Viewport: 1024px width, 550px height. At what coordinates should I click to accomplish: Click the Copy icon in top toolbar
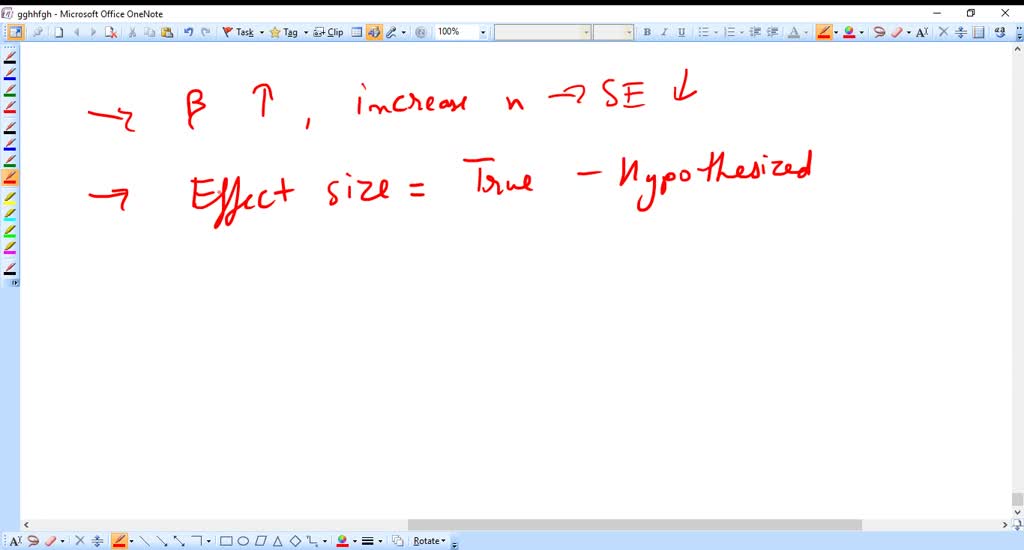[149, 32]
